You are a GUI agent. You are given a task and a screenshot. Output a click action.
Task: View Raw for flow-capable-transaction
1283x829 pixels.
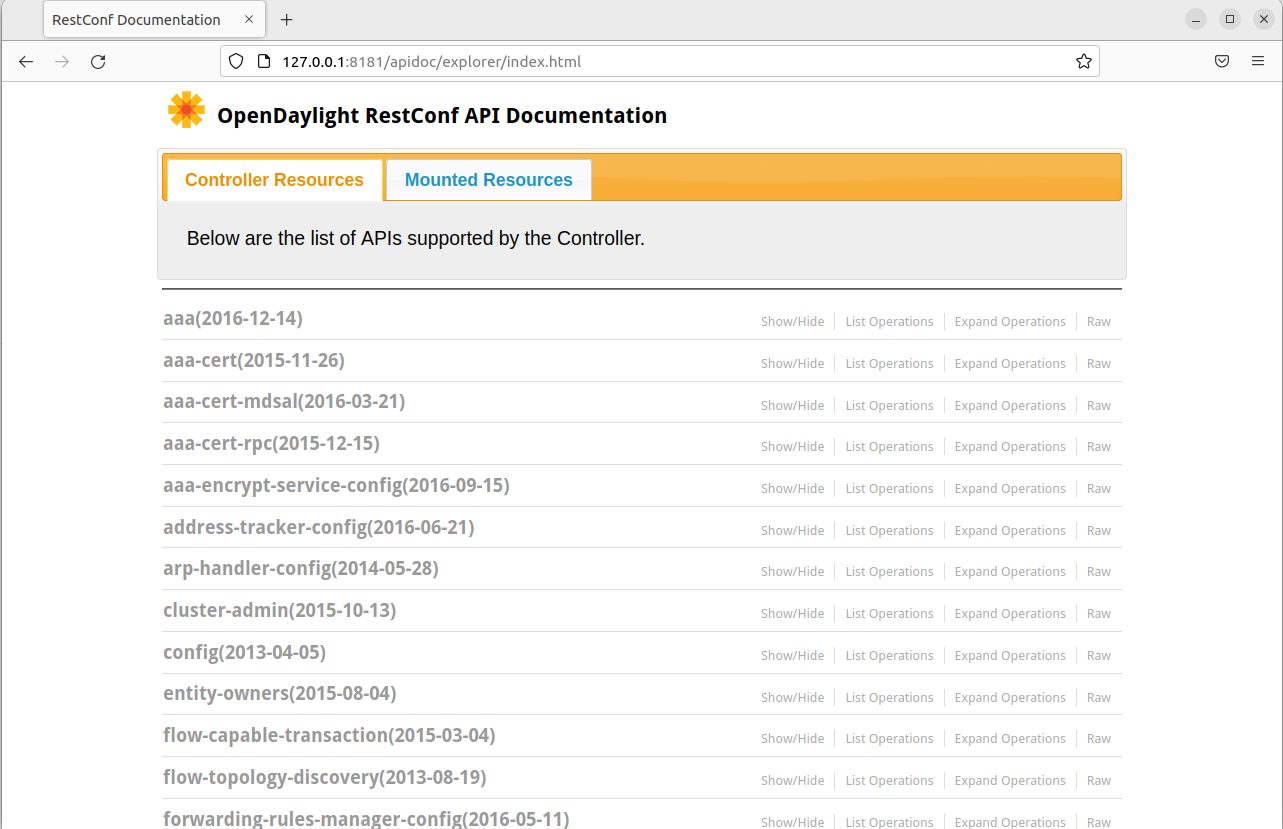pos(1099,739)
